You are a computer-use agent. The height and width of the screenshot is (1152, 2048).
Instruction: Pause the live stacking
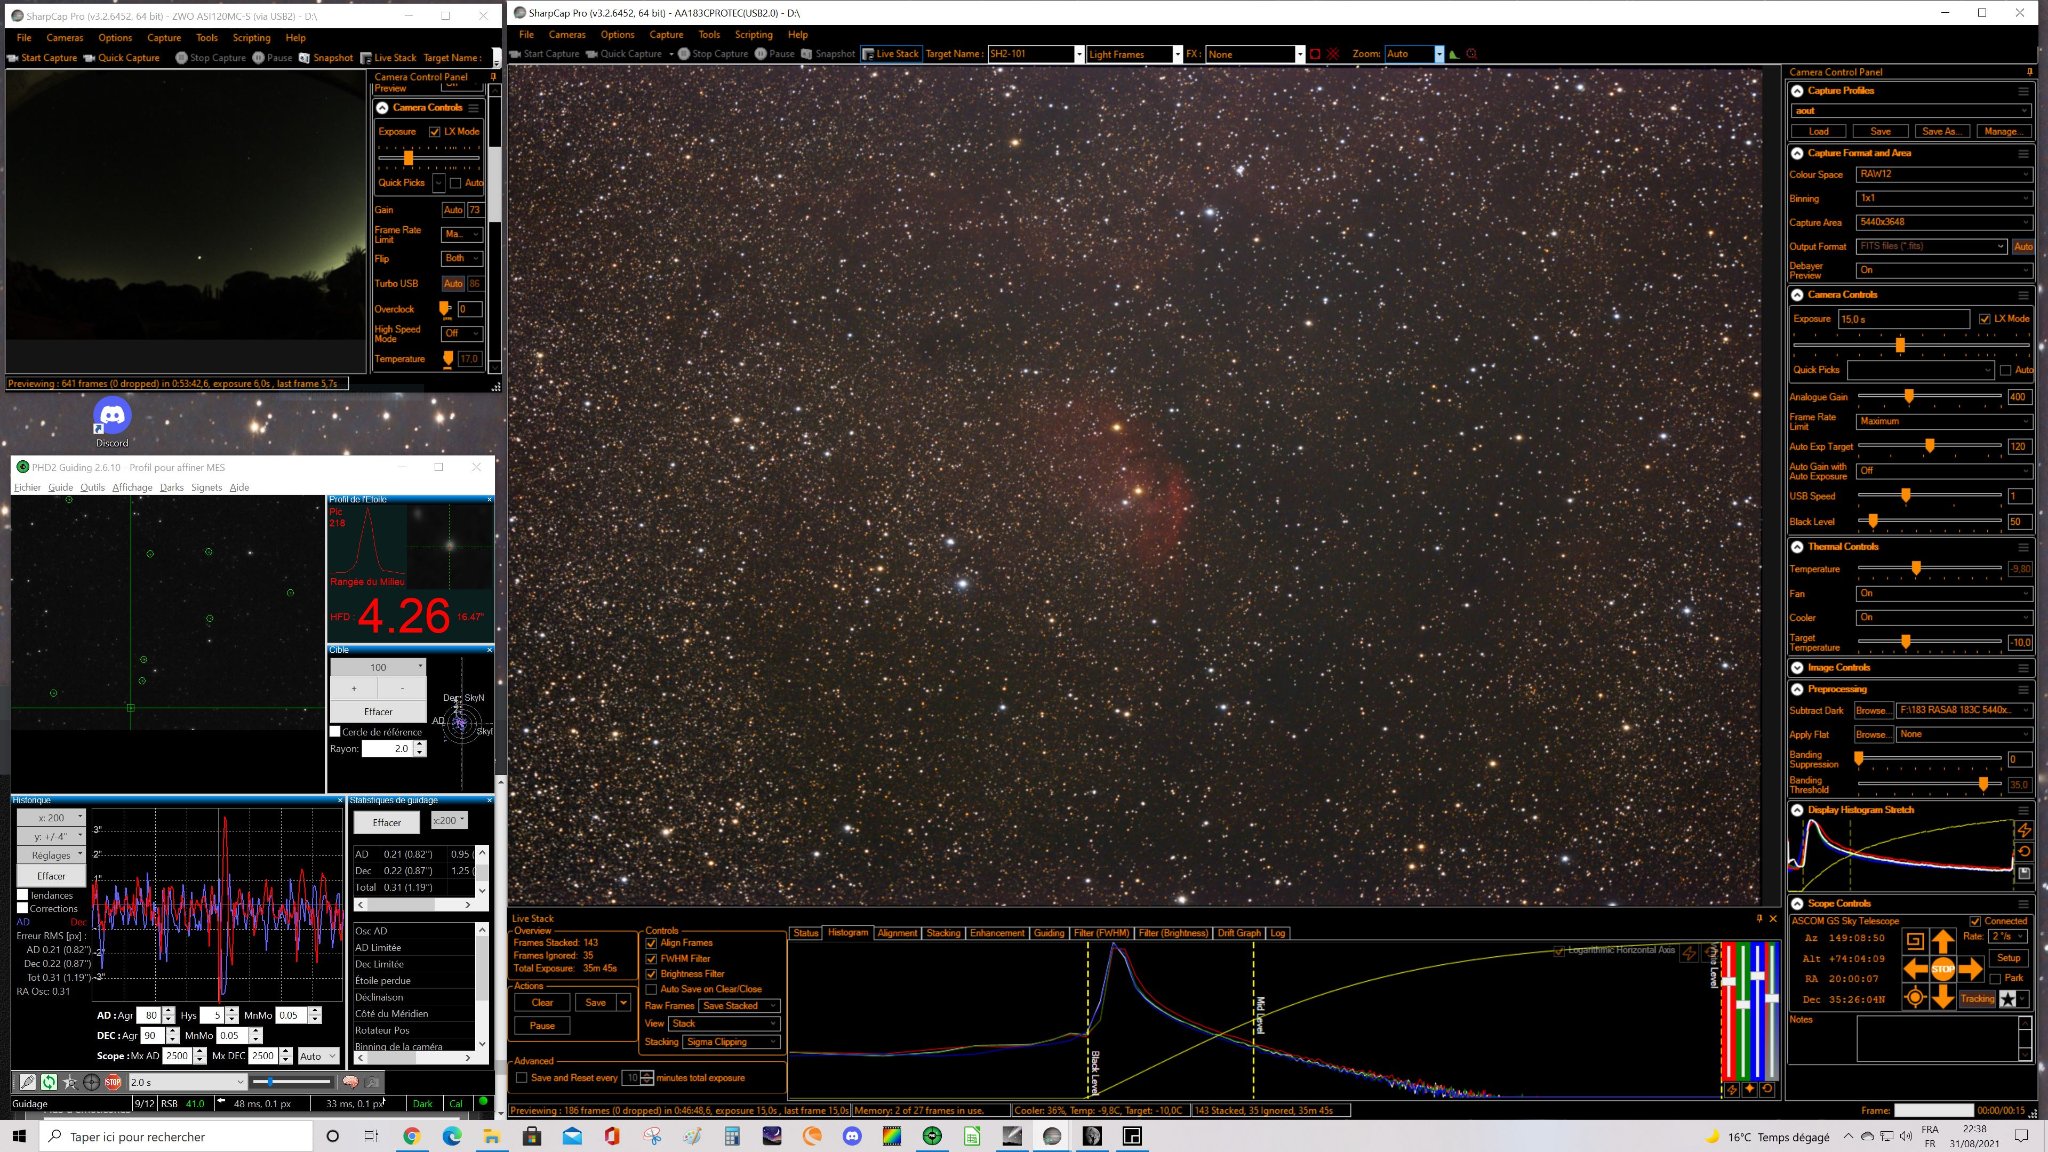(x=542, y=1026)
